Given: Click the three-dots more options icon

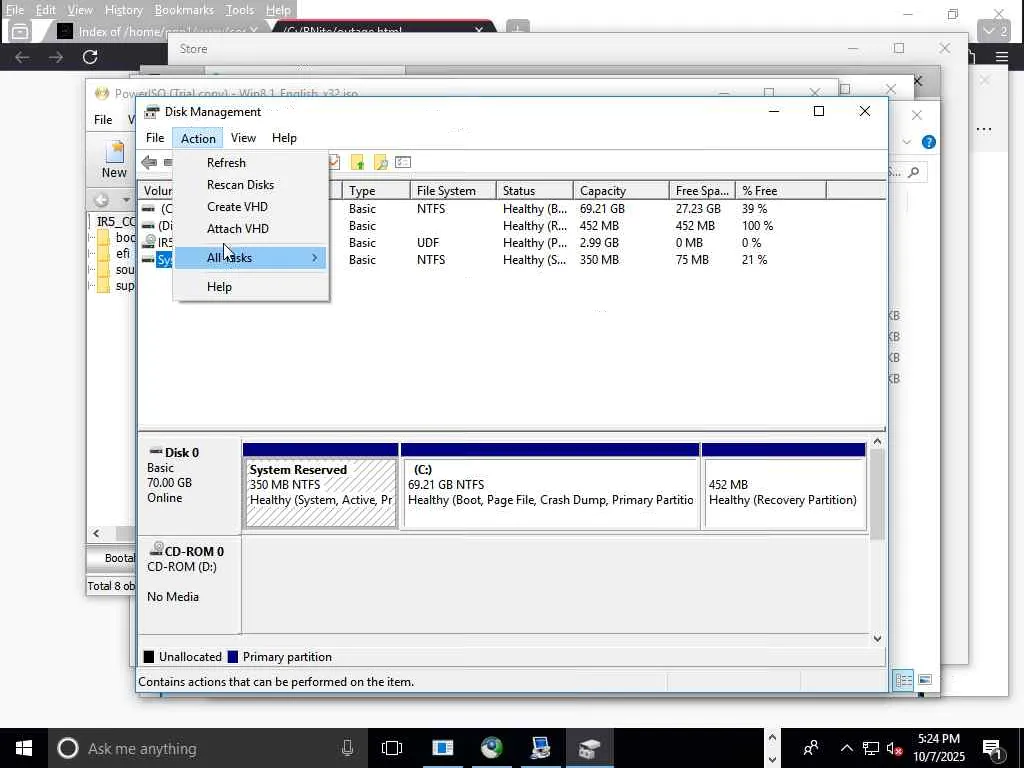Looking at the screenshot, I should coord(984,129).
